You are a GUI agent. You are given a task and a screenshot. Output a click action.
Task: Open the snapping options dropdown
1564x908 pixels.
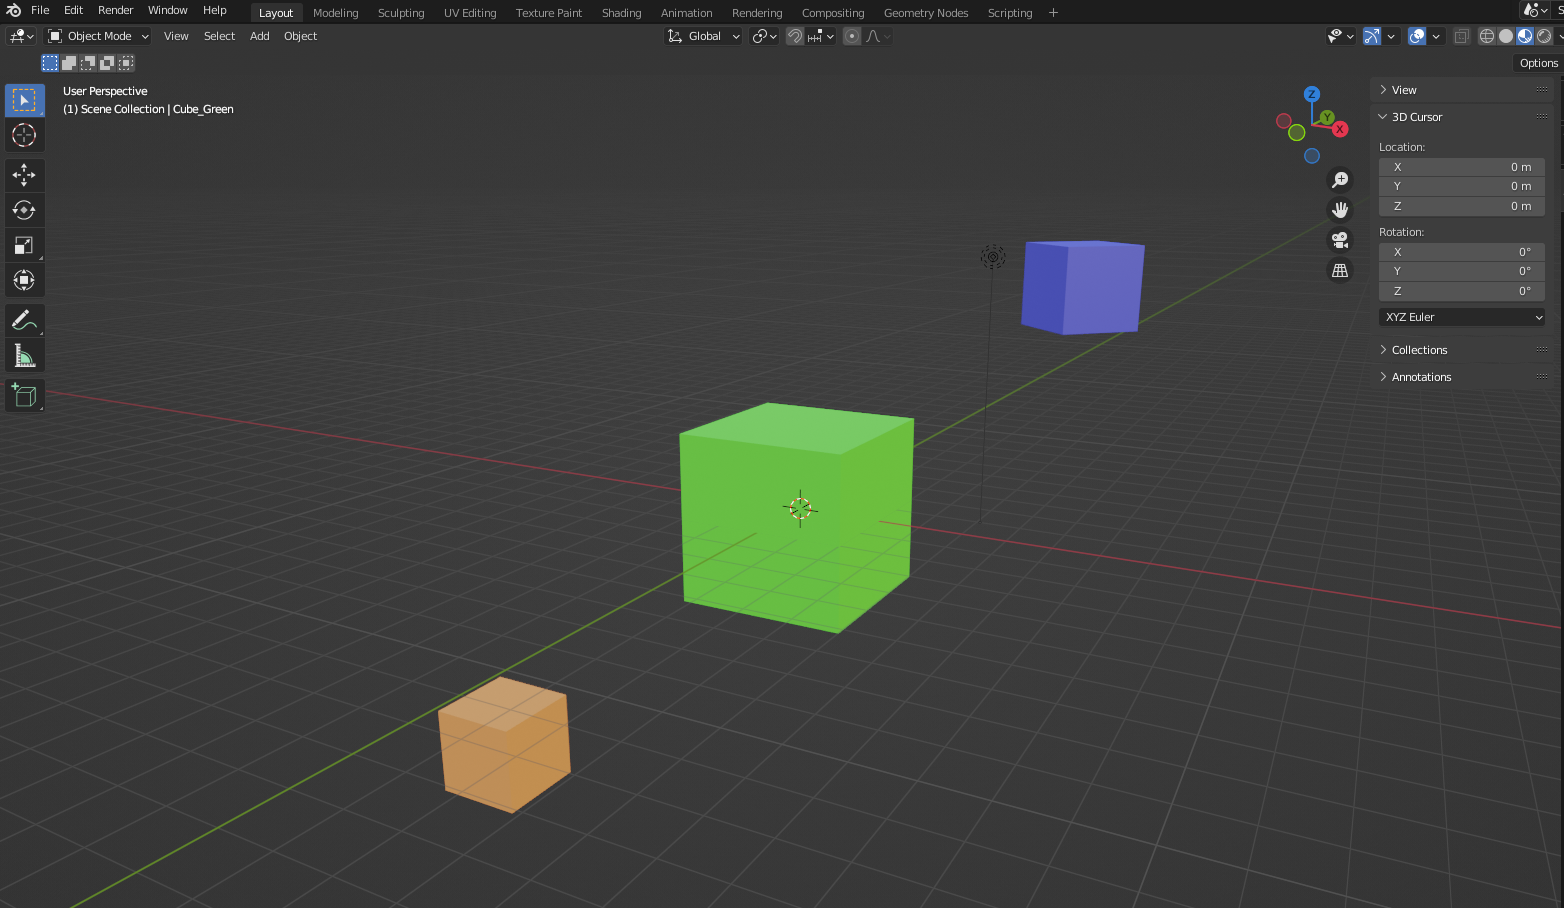pos(821,36)
